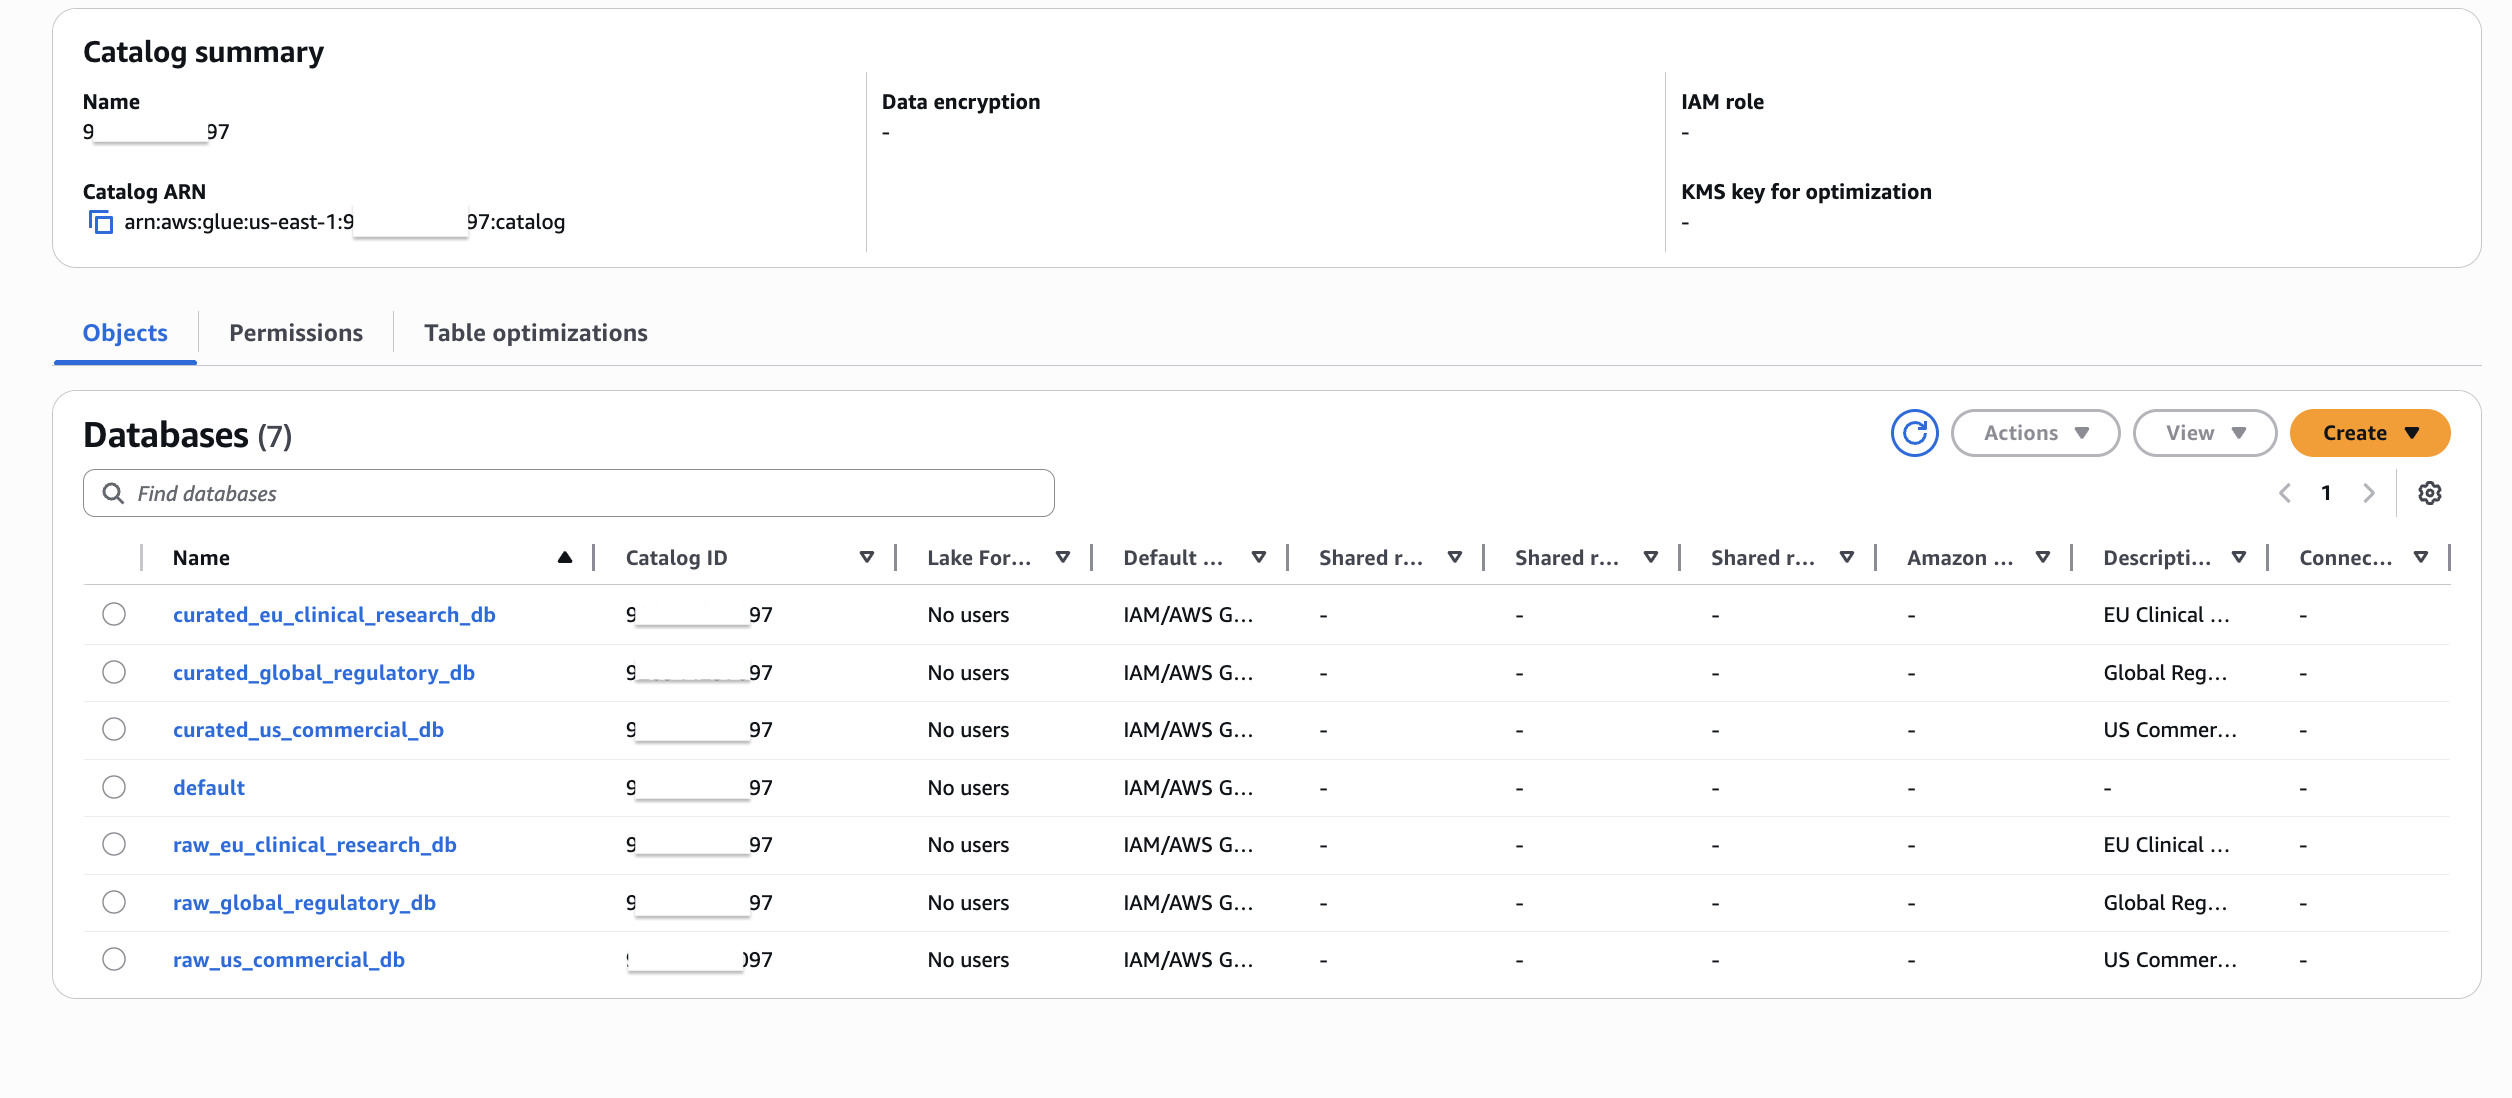Select raw_us_commercial_db radio button
This screenshot has height=1098, width=2512.
pos(114,959)
